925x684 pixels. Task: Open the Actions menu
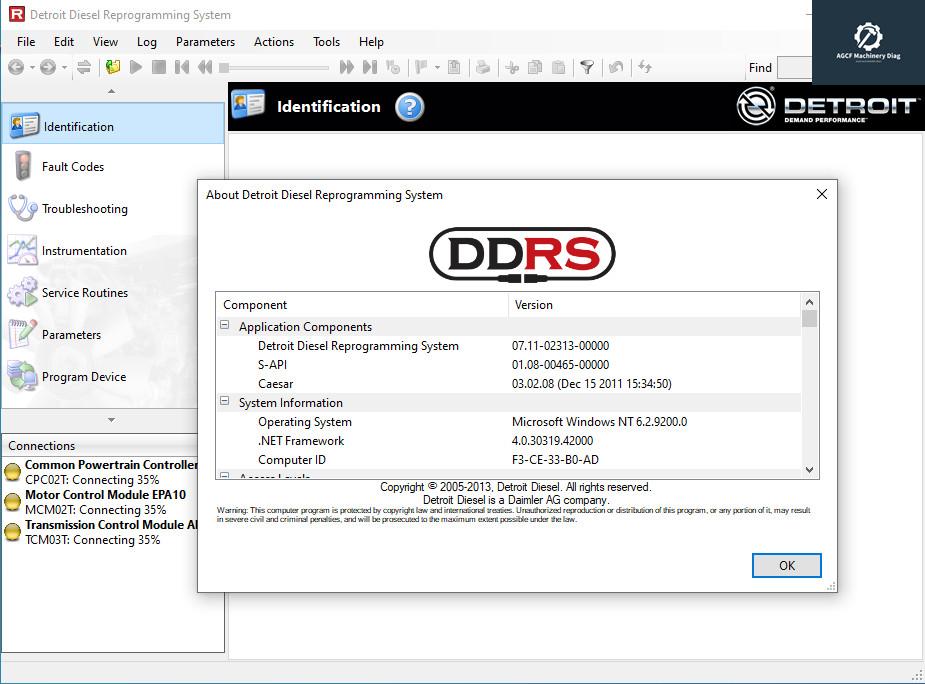(x=273, y=42)
